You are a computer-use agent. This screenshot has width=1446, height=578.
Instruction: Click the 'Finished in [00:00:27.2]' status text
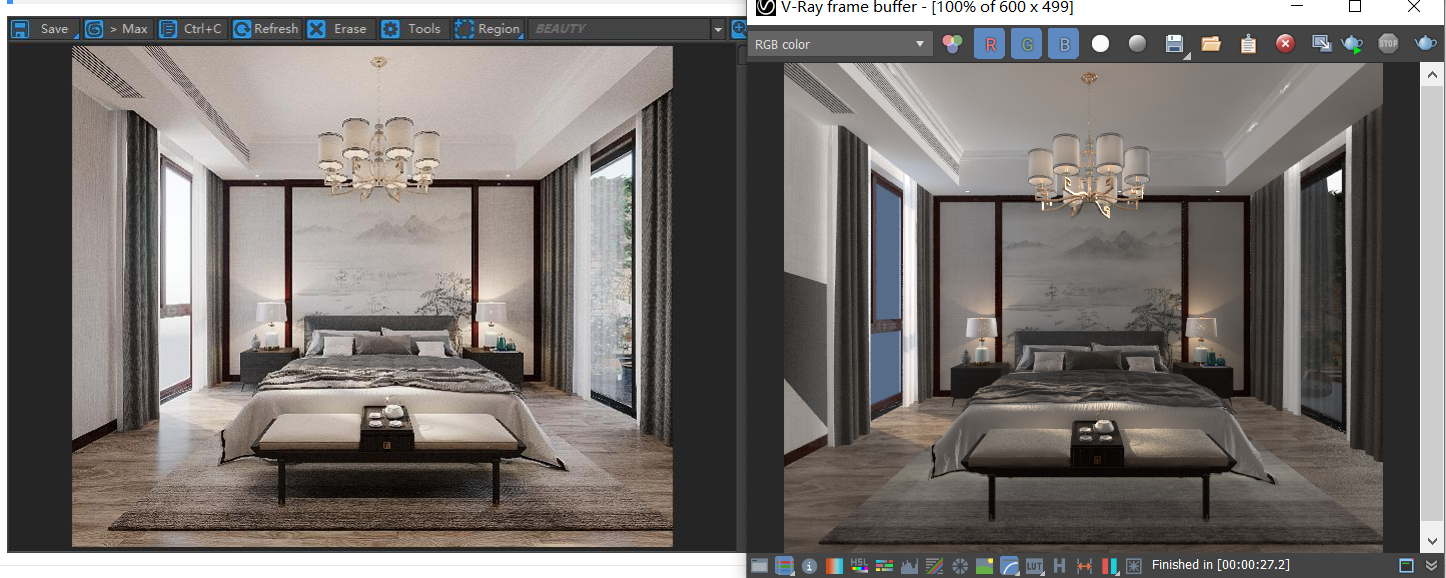(1220, 566)
